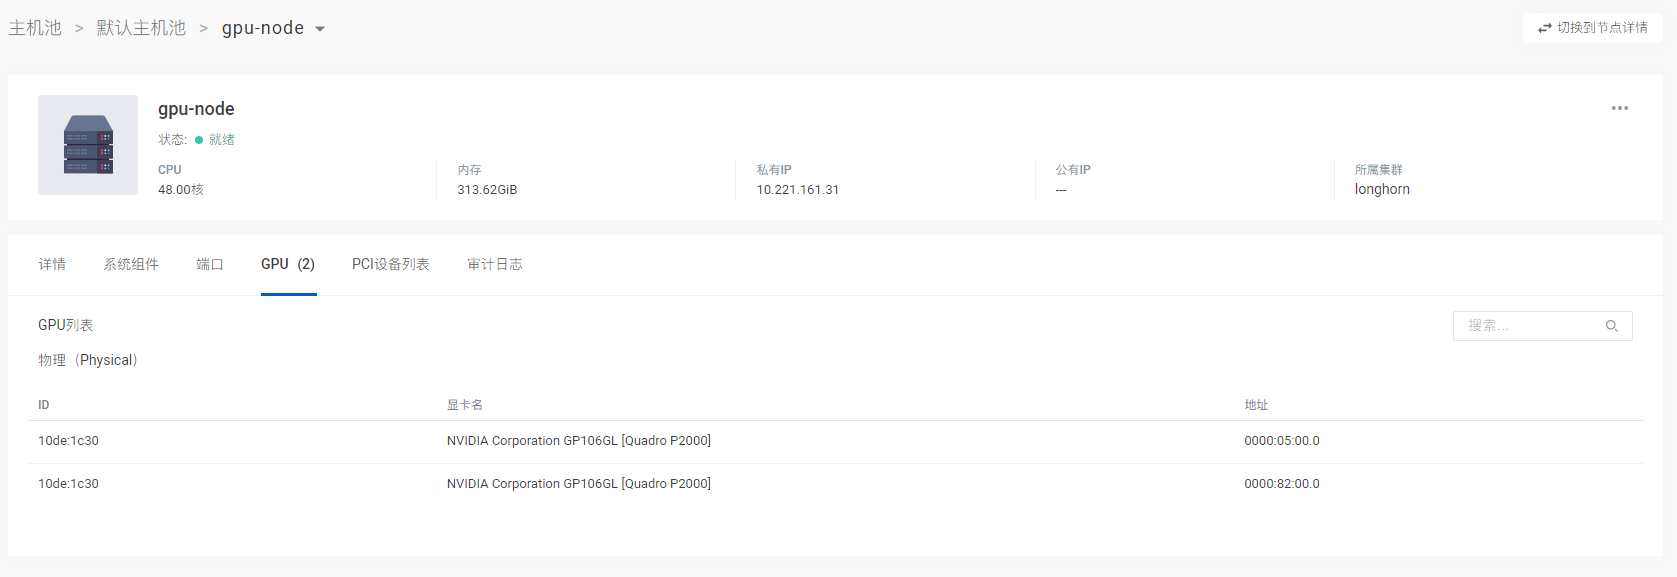Focus the GPU list search field

1530,326
